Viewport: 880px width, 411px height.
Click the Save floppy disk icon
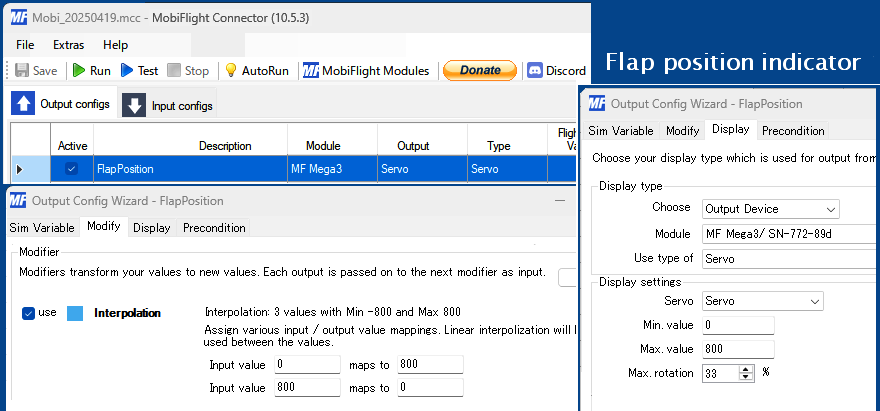22,71
